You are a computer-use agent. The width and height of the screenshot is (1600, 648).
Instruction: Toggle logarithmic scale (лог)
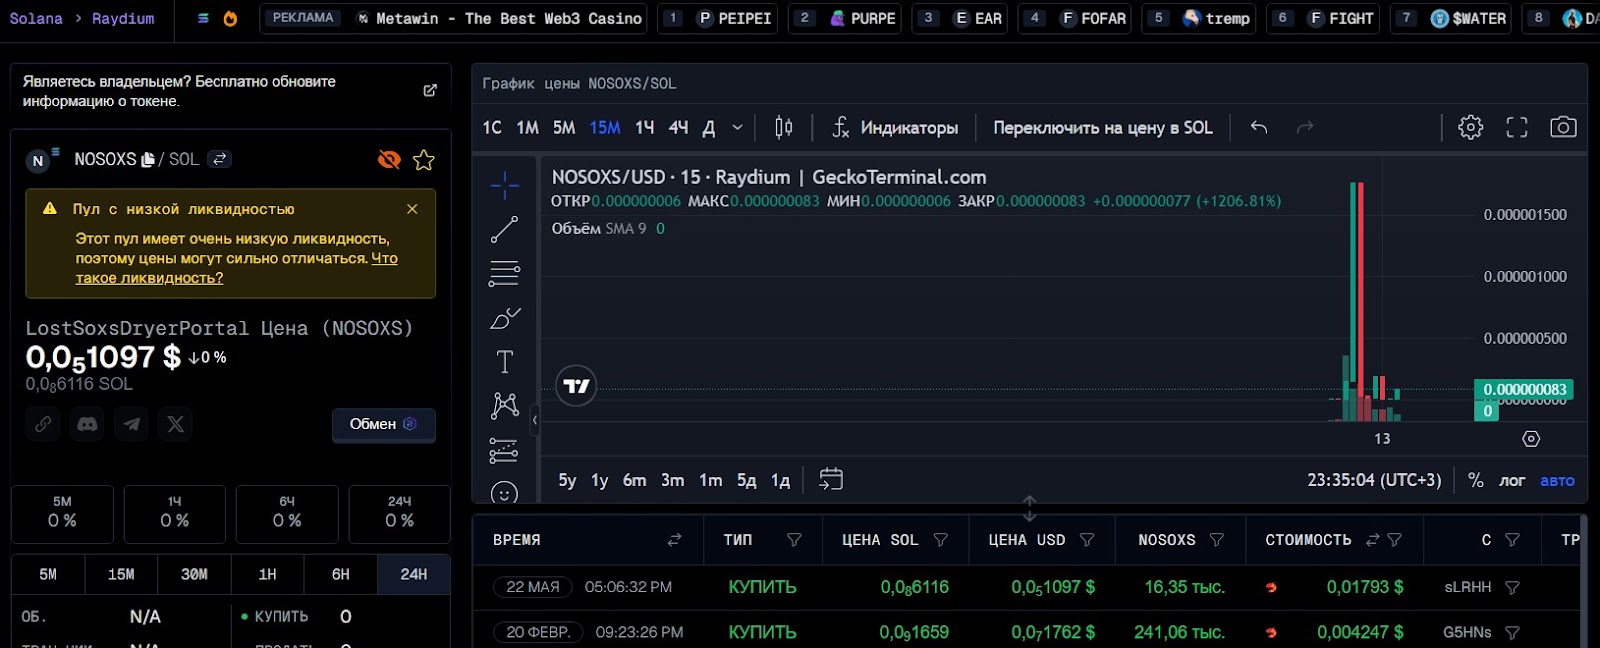[x=1512, y=480]
